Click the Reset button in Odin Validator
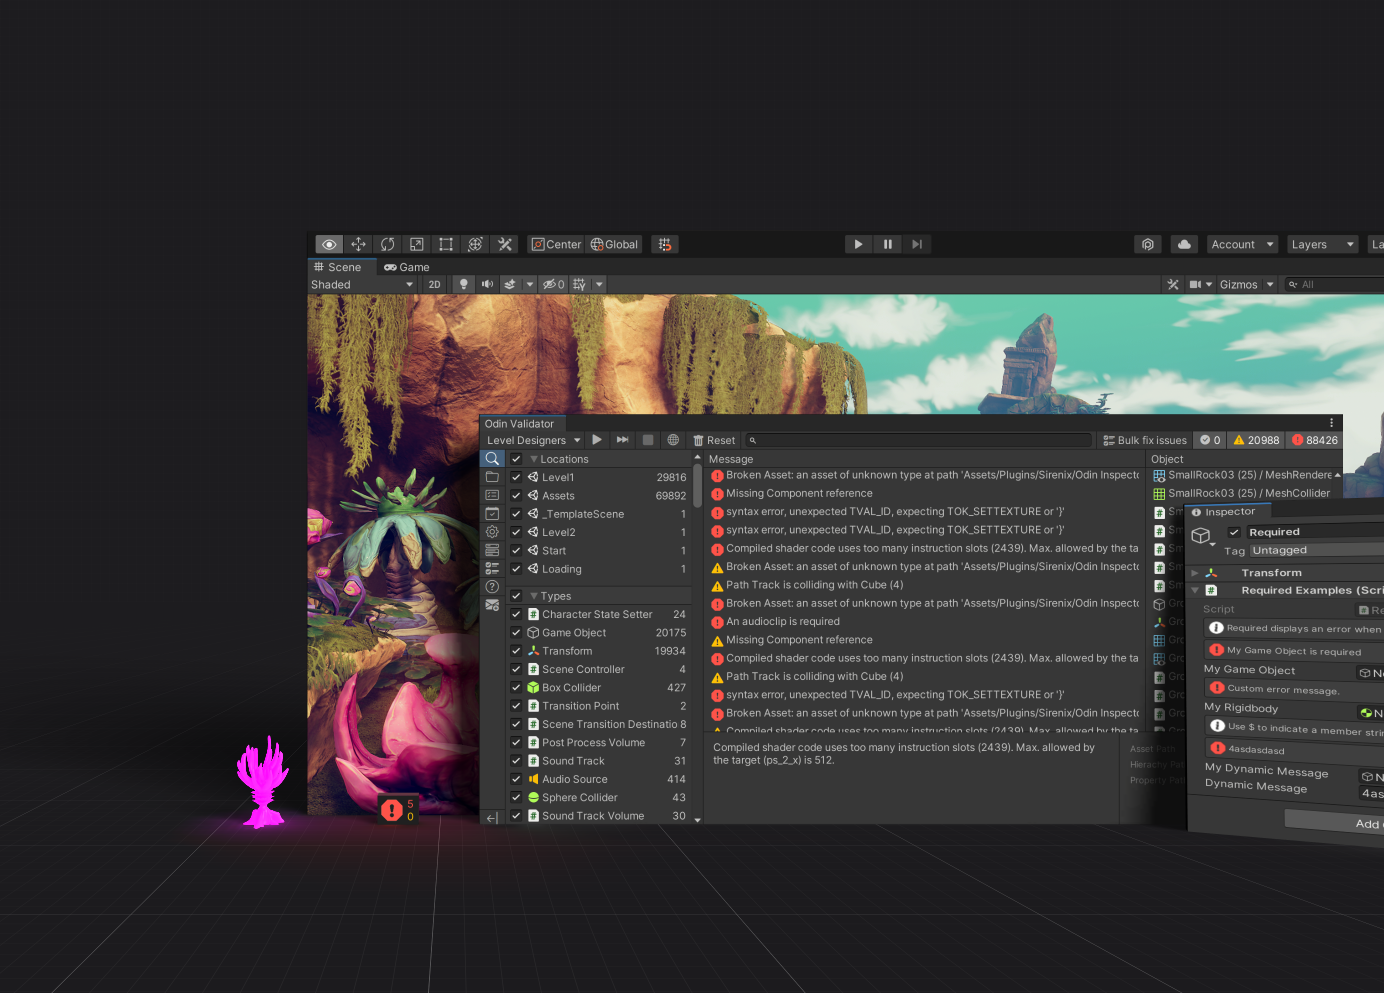The image size is (1384, 993). point(714,440)
